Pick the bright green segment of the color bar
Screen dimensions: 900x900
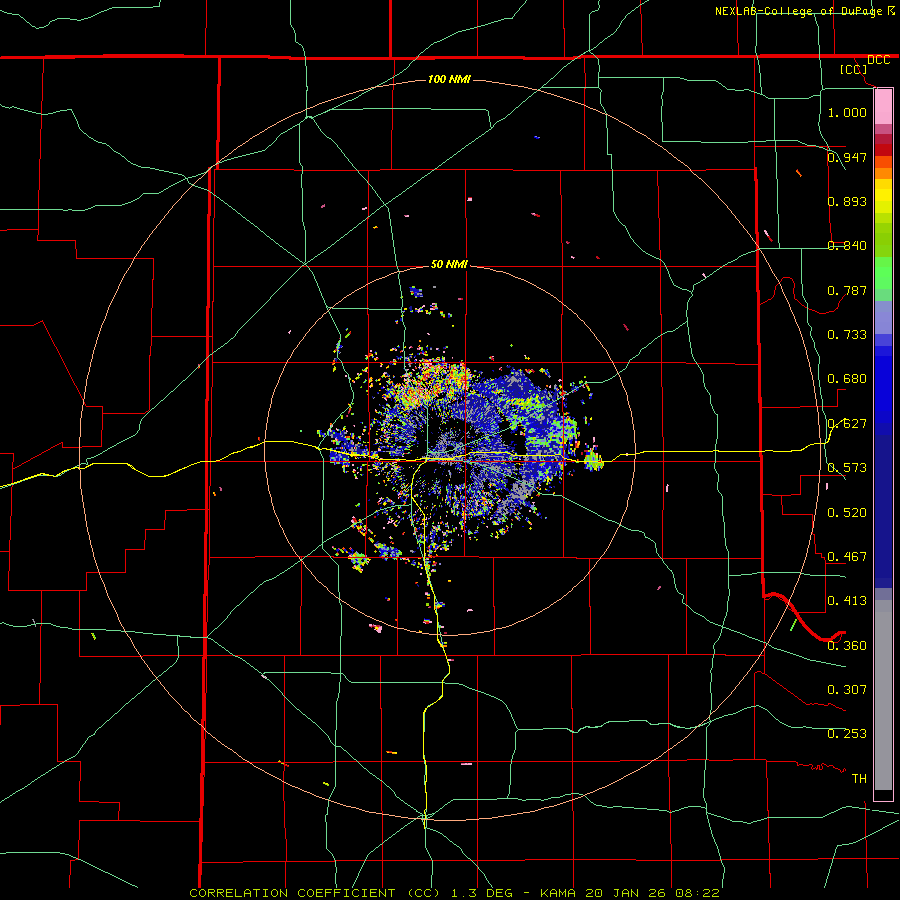883,273
